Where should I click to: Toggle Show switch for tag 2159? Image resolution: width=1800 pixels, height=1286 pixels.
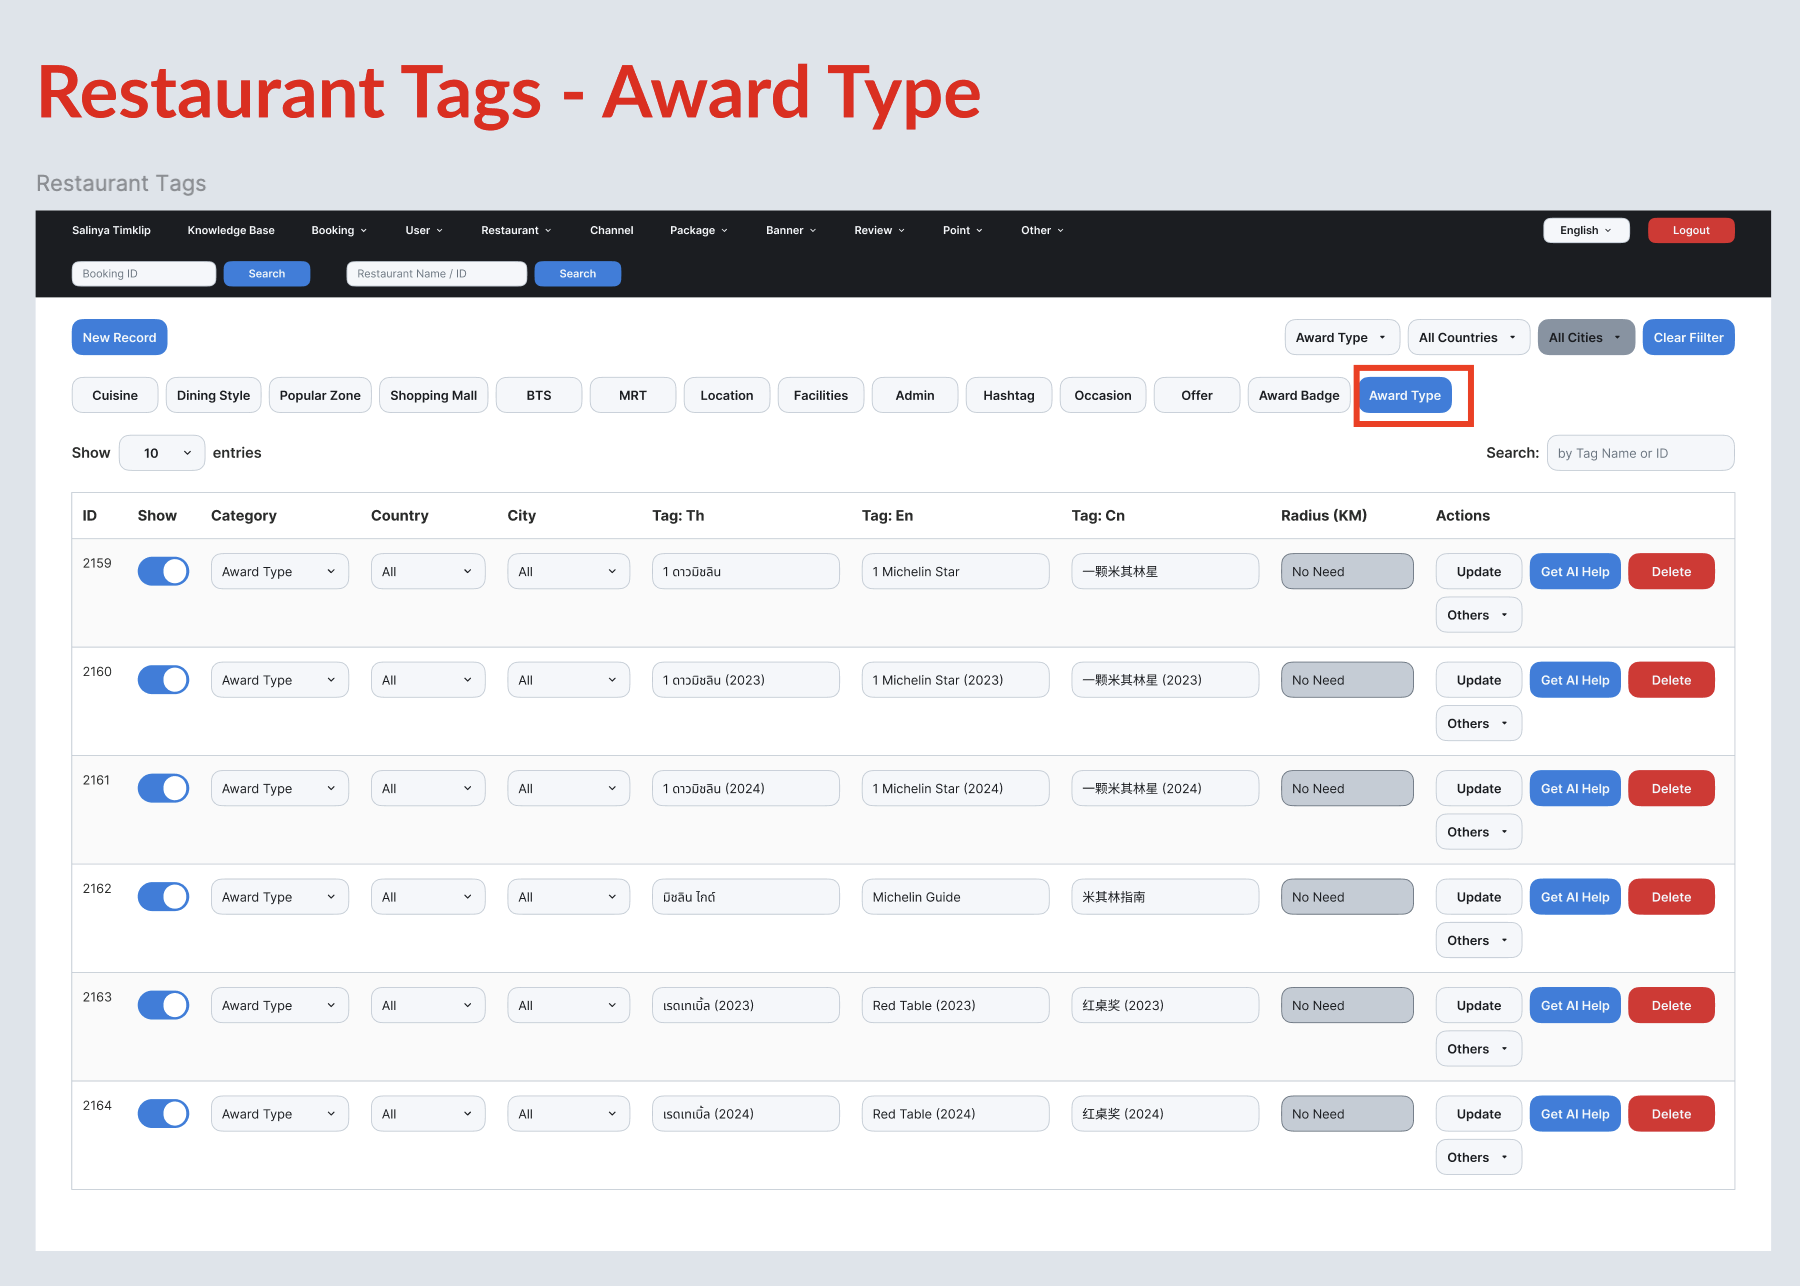tap(163, 572)
